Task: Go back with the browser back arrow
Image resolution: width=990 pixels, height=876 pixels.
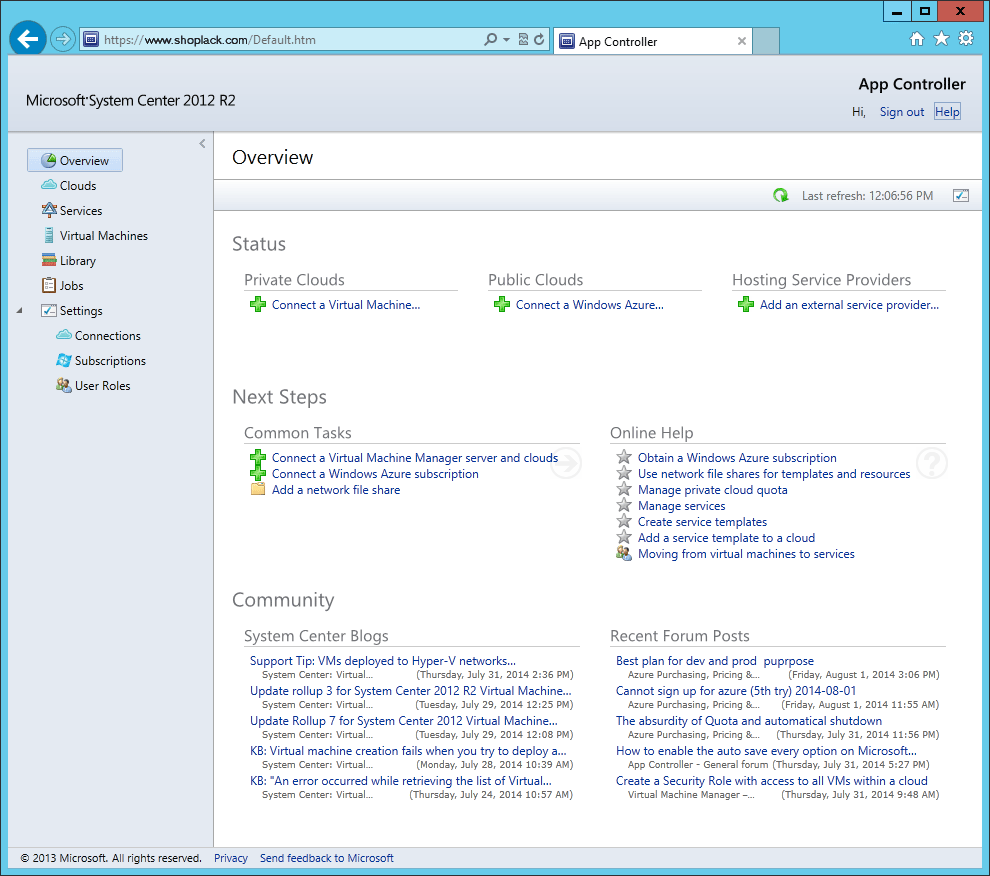Action: [28, 39]
